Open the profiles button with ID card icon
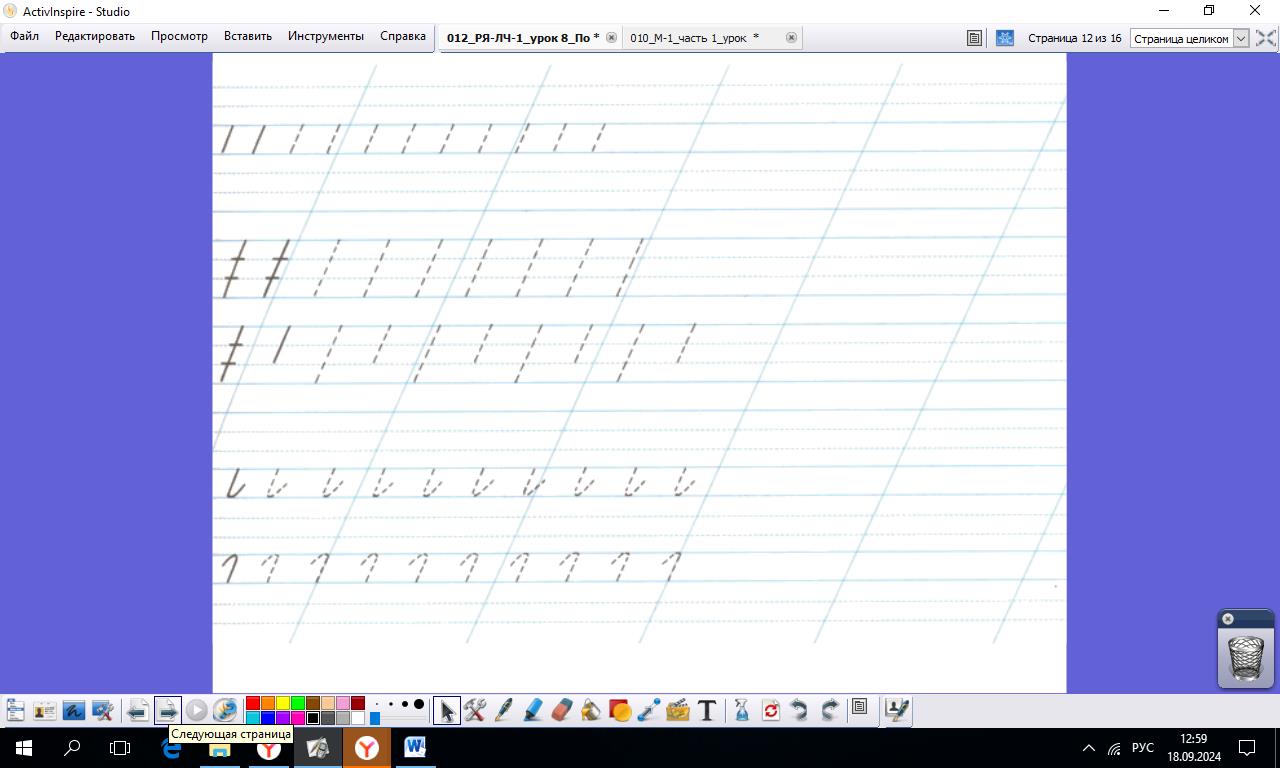Screen dimensions: 1280x768 click(x=44, y=710)
